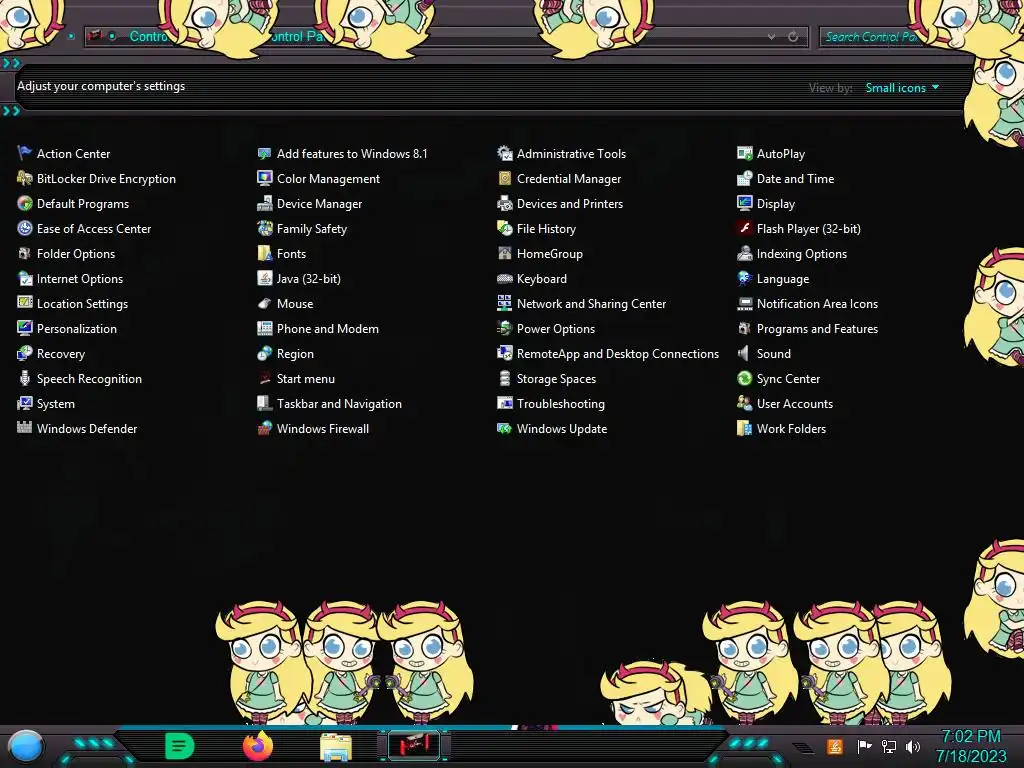The height and width of the screenshot is (768, 1024).
Task: Open Power Options link
Action: tap(556, 328)
